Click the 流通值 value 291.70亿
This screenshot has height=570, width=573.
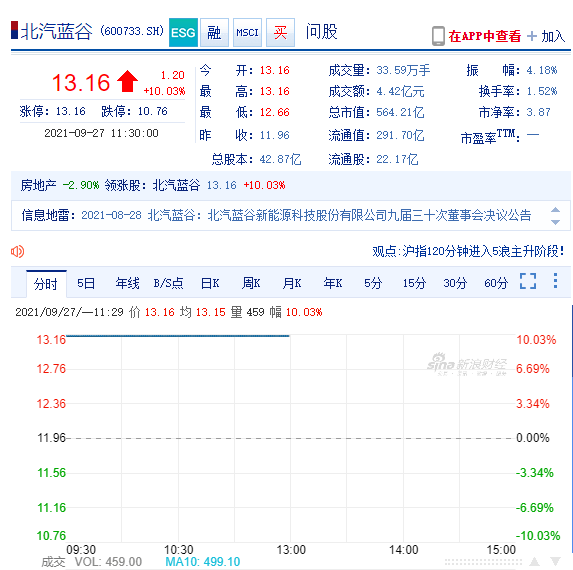(x=400, y=136)
